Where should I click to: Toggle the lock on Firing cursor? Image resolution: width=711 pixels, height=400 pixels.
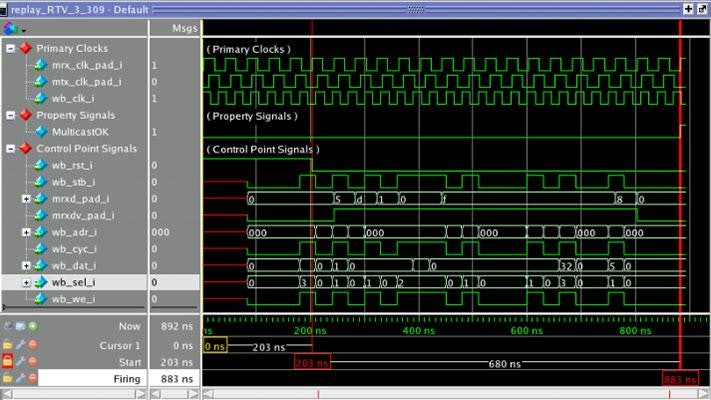[x=8, y=379]
